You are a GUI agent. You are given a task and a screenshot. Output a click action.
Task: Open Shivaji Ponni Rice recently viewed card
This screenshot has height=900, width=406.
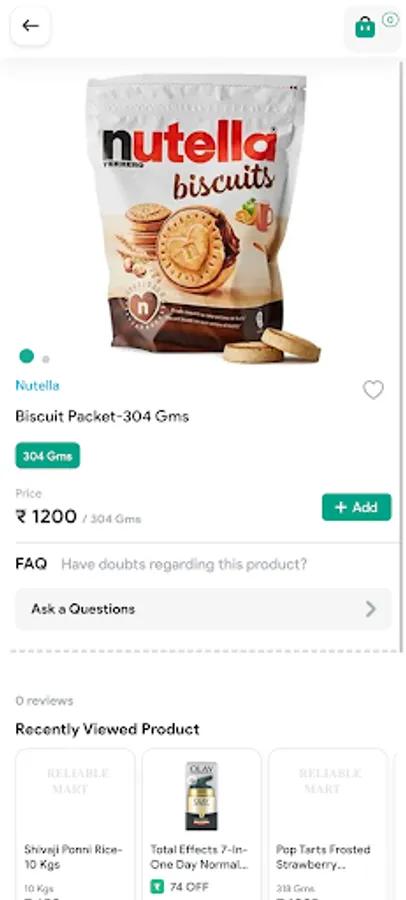coord(75,824)
